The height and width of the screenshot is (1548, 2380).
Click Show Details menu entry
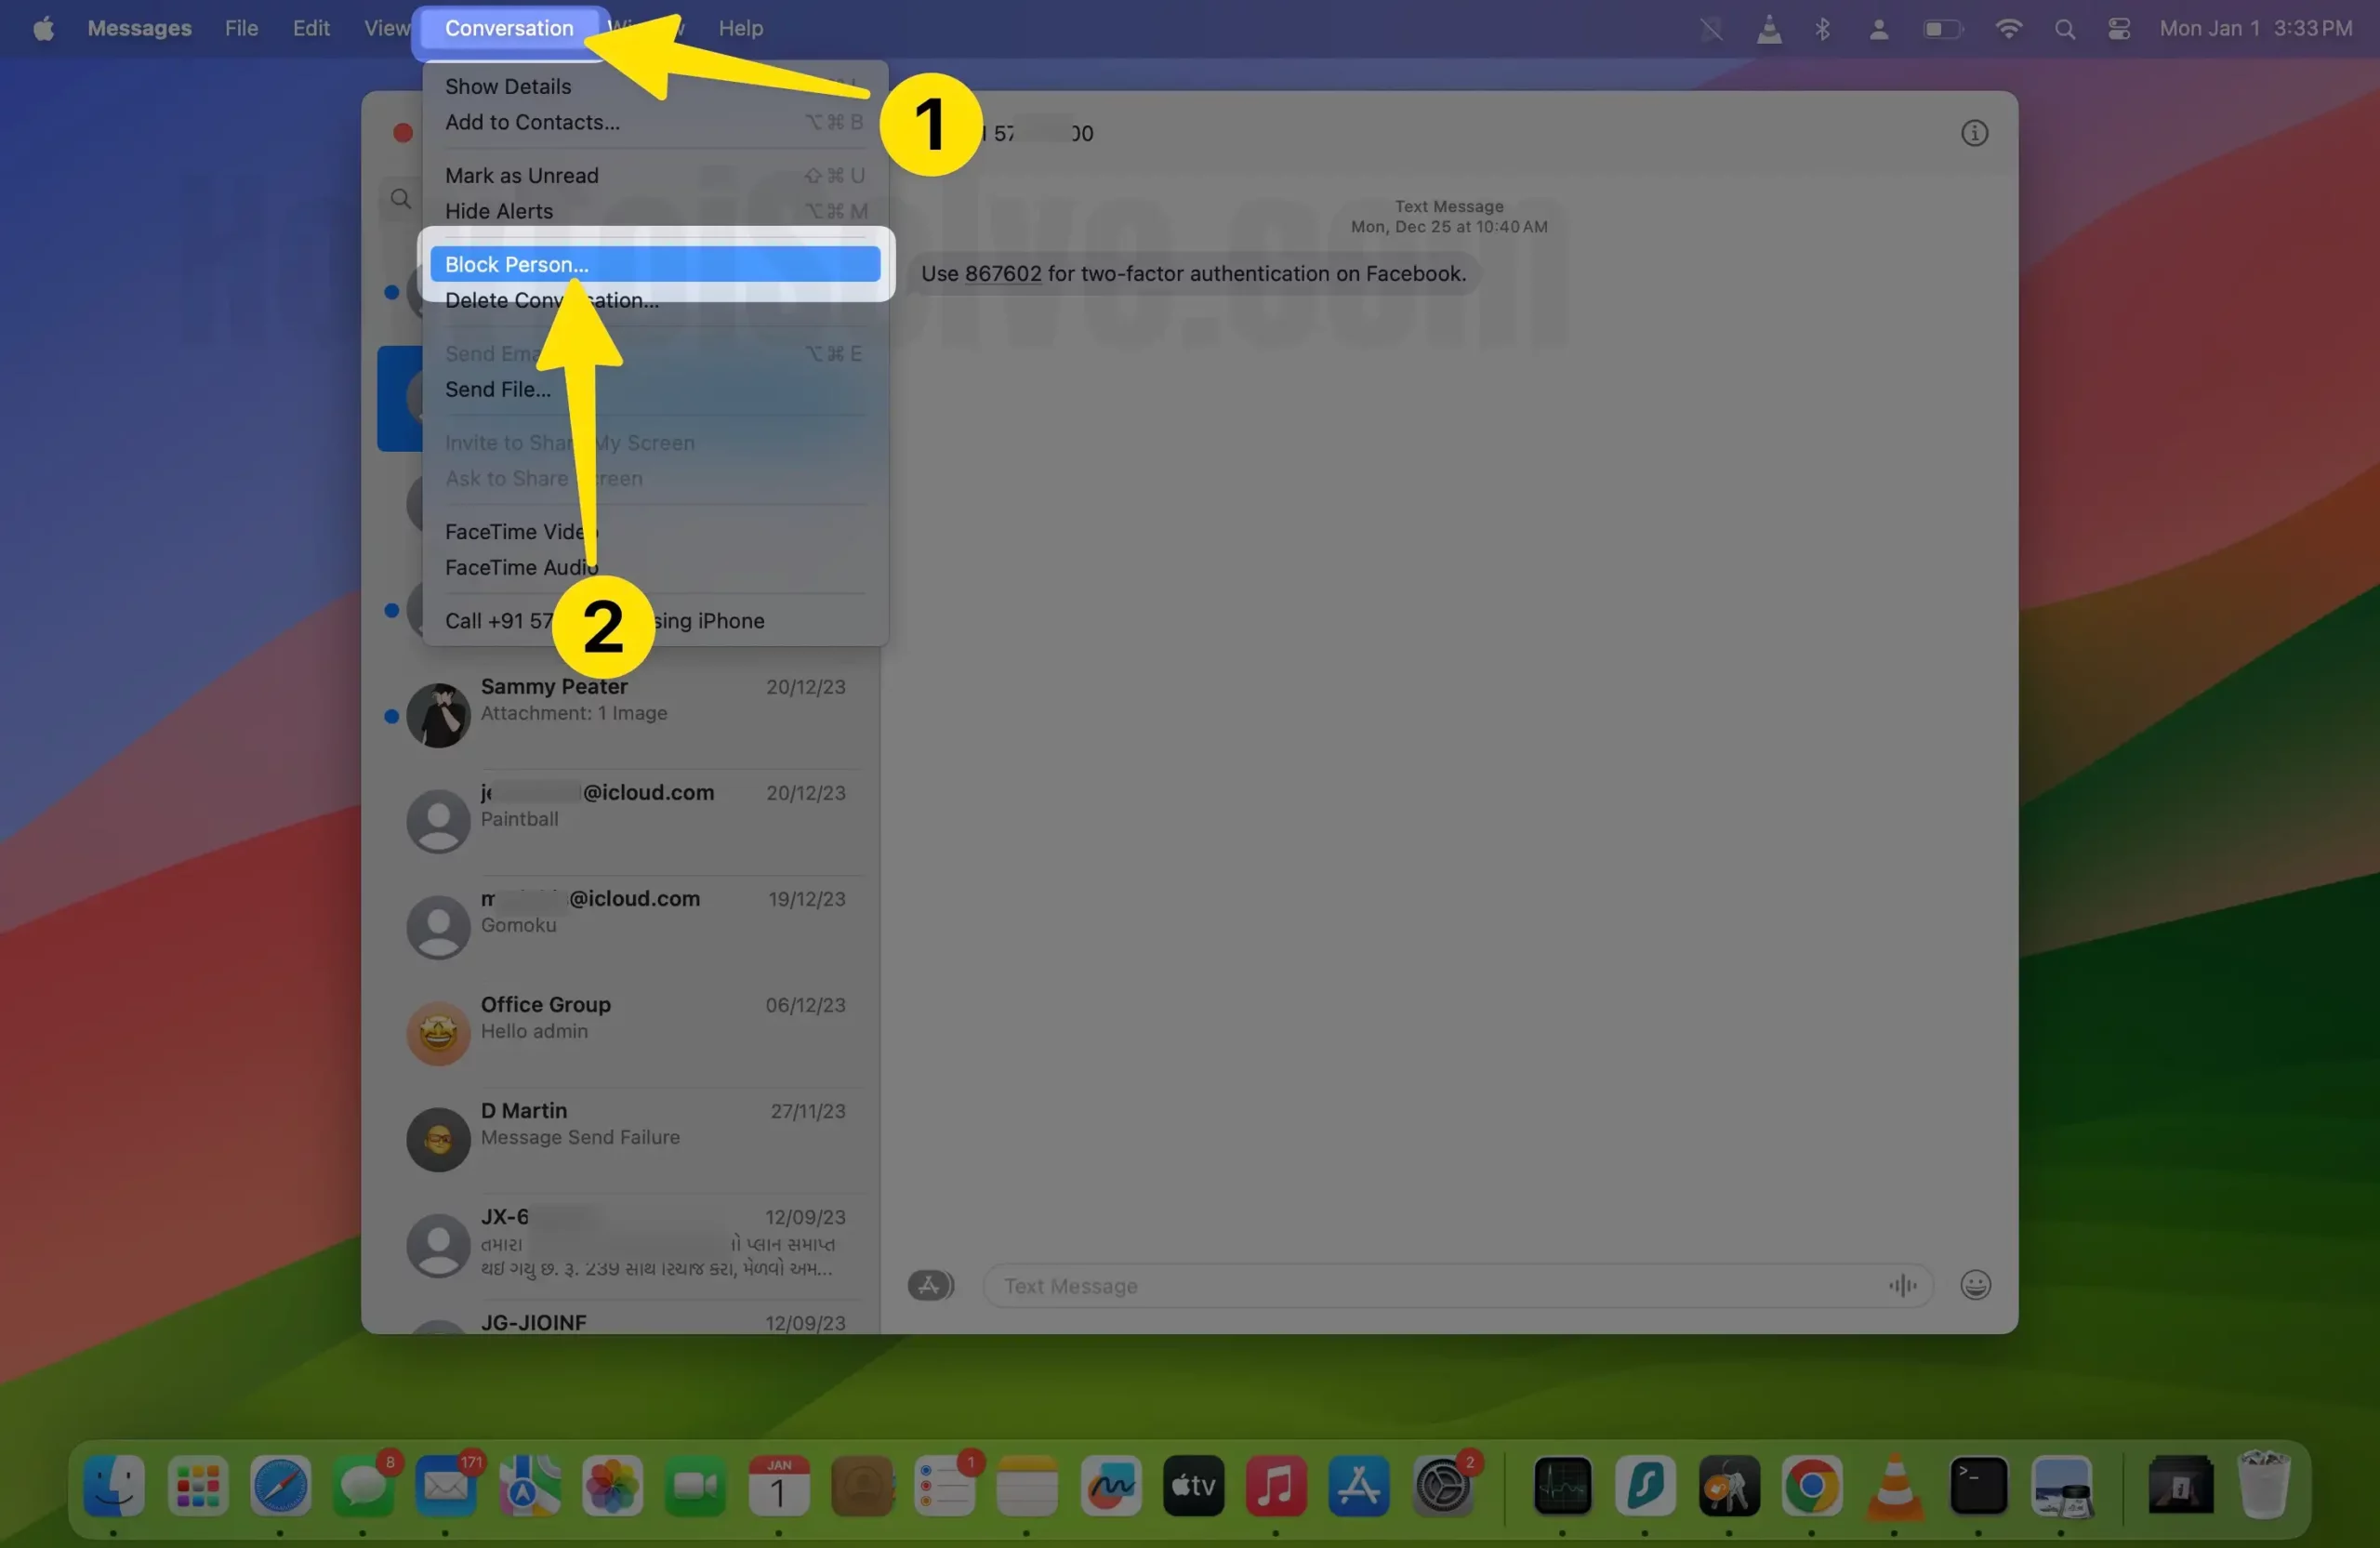click(508, 86)
